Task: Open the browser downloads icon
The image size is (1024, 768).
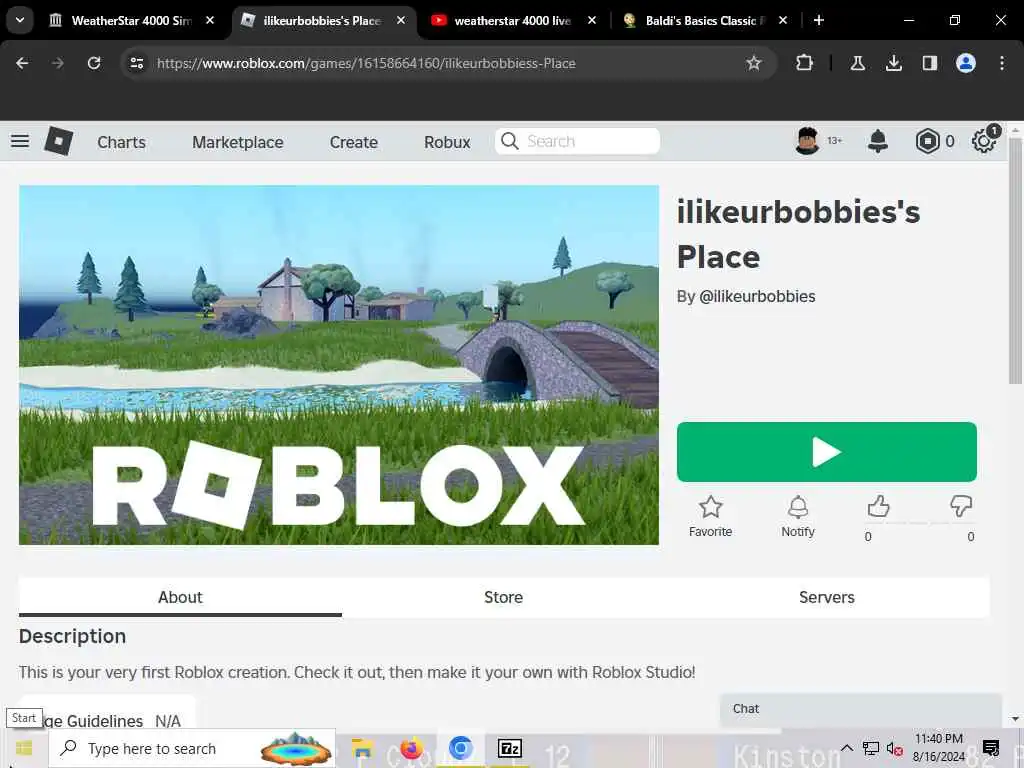Action: (894, 63)
